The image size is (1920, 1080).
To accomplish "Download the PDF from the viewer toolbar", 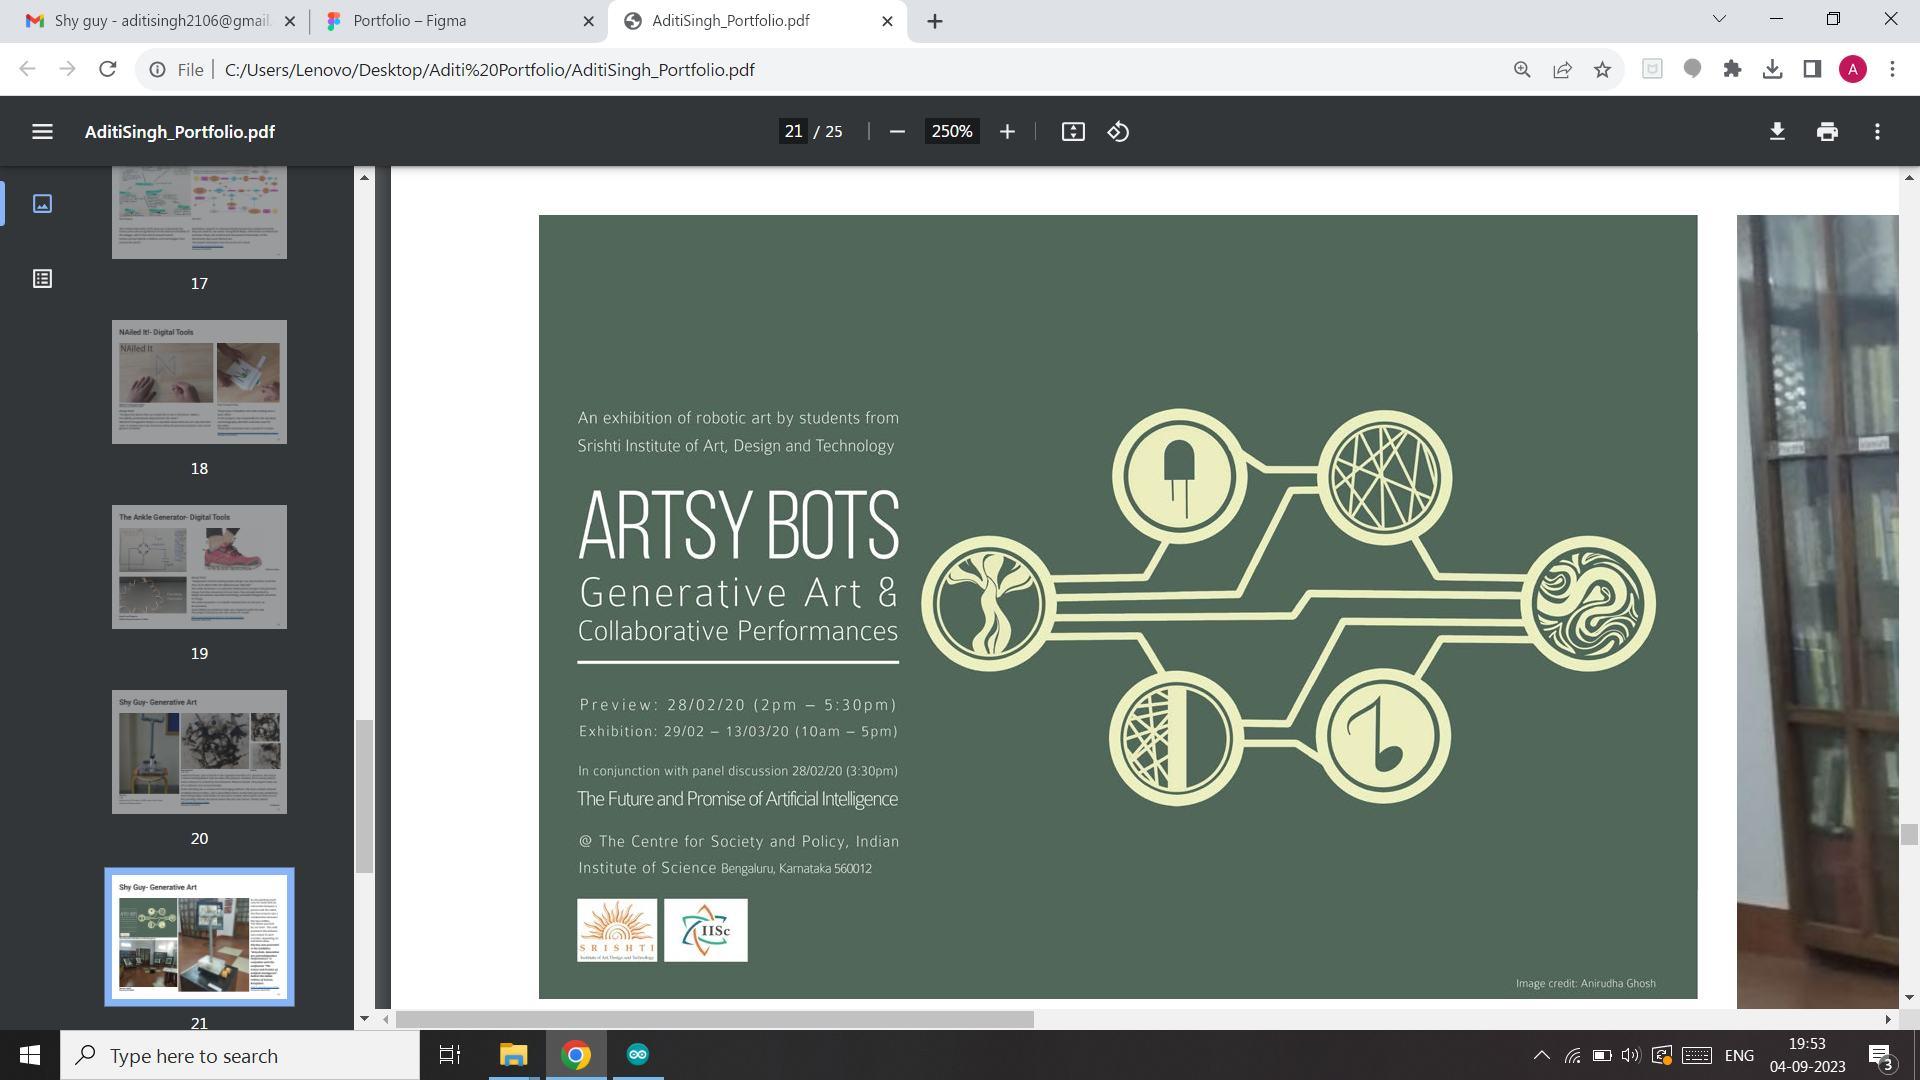I will coord(1777,132).
